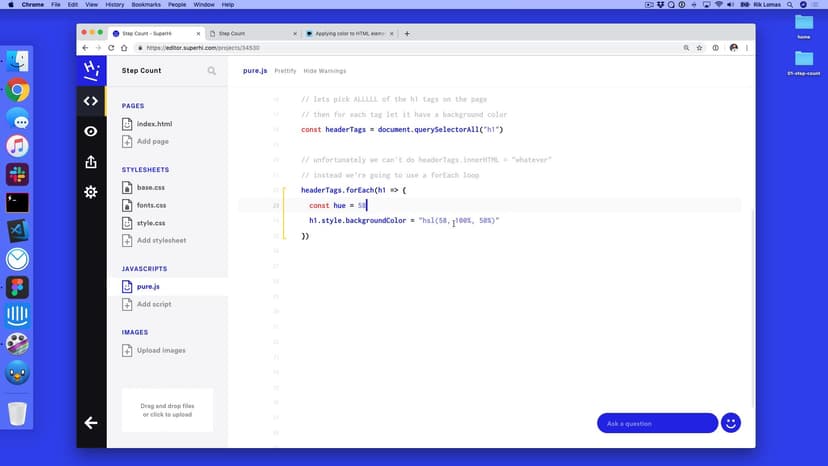The height and width of the screenshot is (466, 828).
Task: Open index.html page file
Action: click(153, 124)
